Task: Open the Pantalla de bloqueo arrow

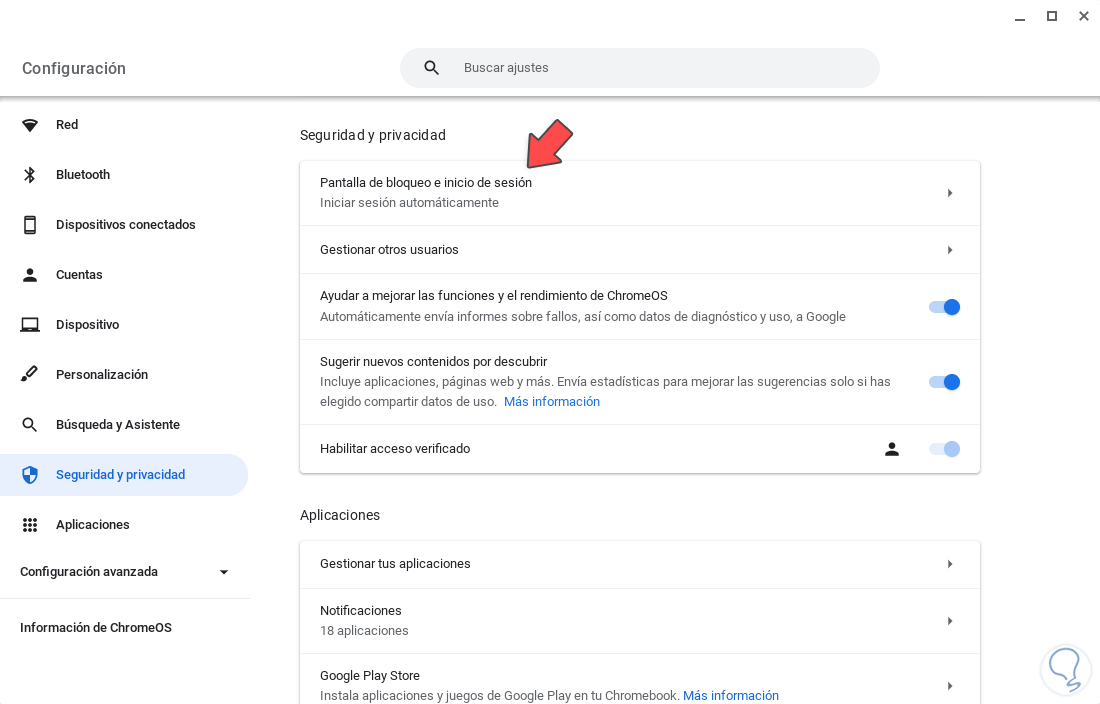Action: pyautogui.click(x=950, y=193)
